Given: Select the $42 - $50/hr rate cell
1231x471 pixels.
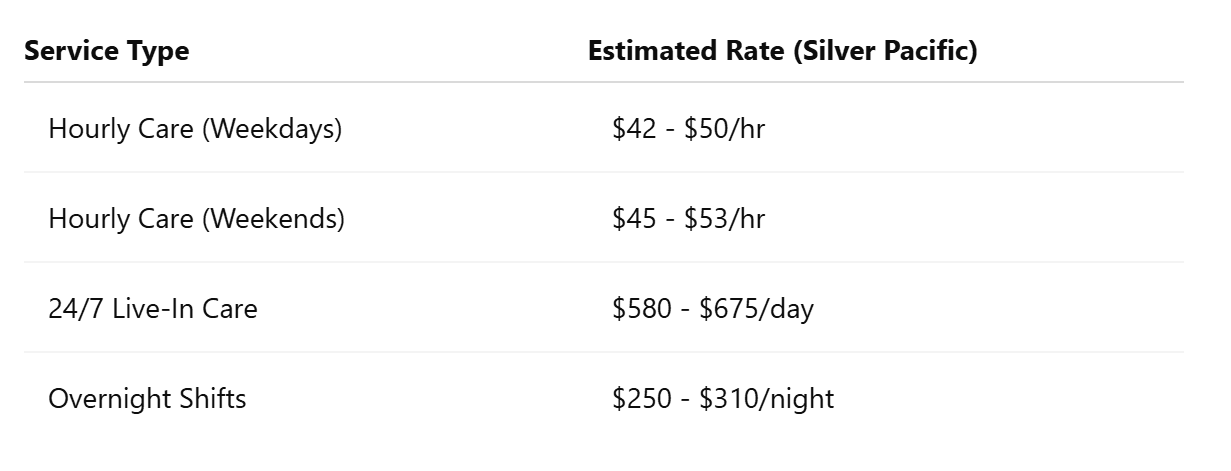Looking at the screenshot, I should pos(688,129).
